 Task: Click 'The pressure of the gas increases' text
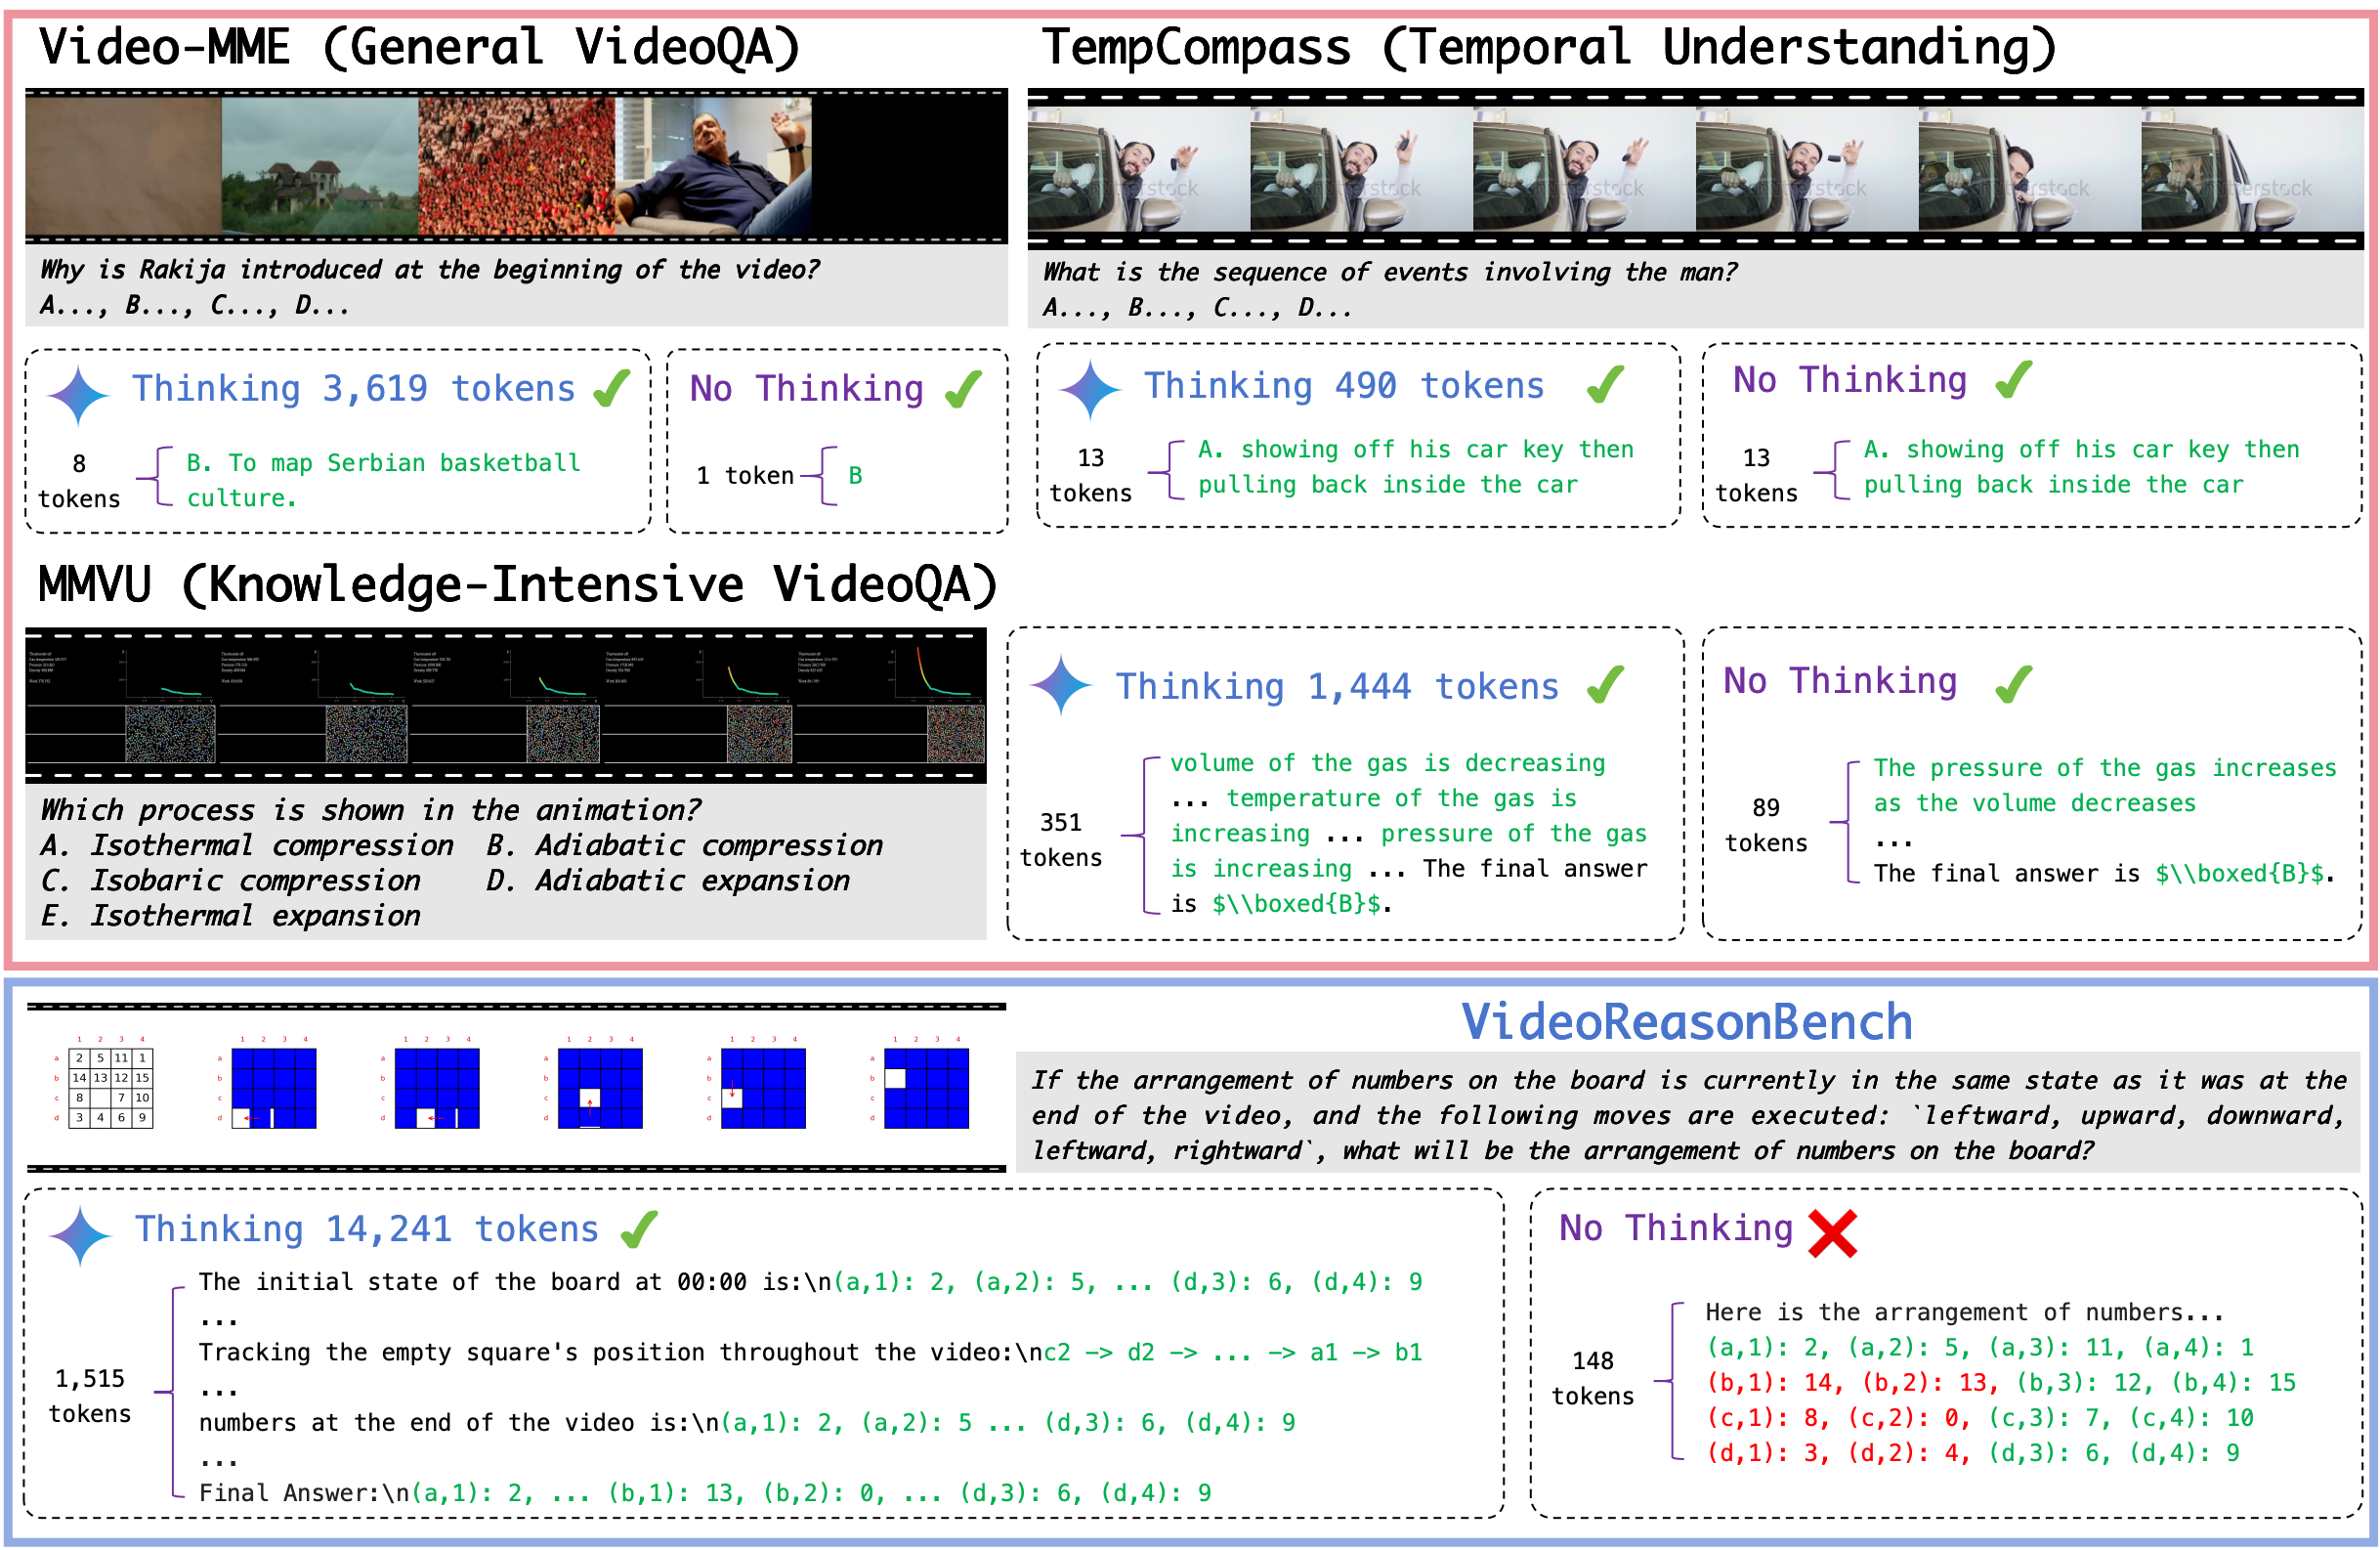[x=2105, y=768]
